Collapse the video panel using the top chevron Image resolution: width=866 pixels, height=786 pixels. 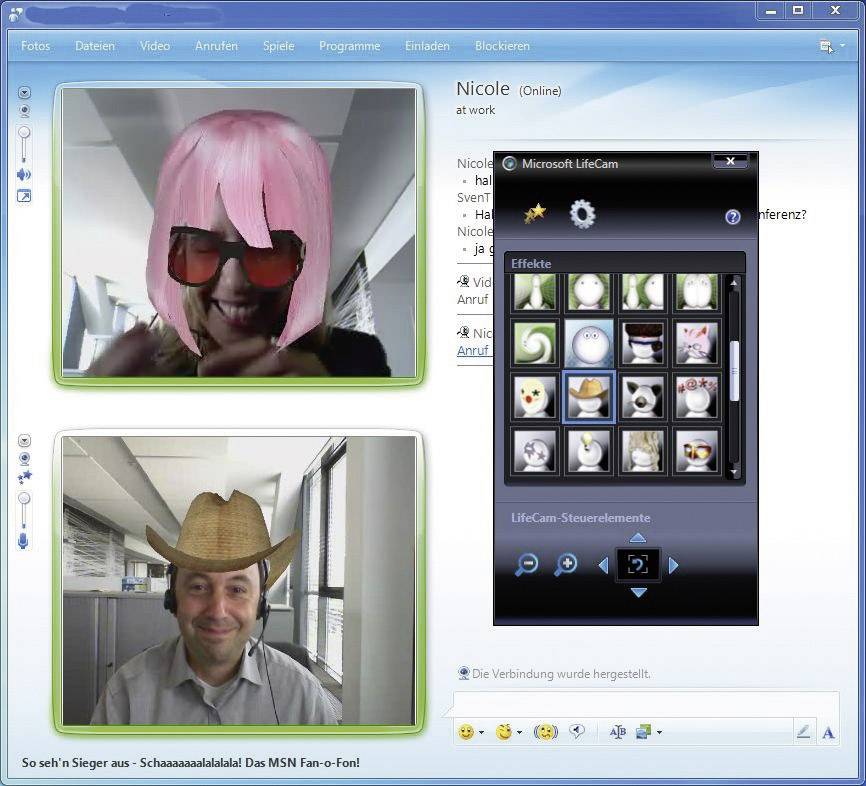(x=23, y=93)
